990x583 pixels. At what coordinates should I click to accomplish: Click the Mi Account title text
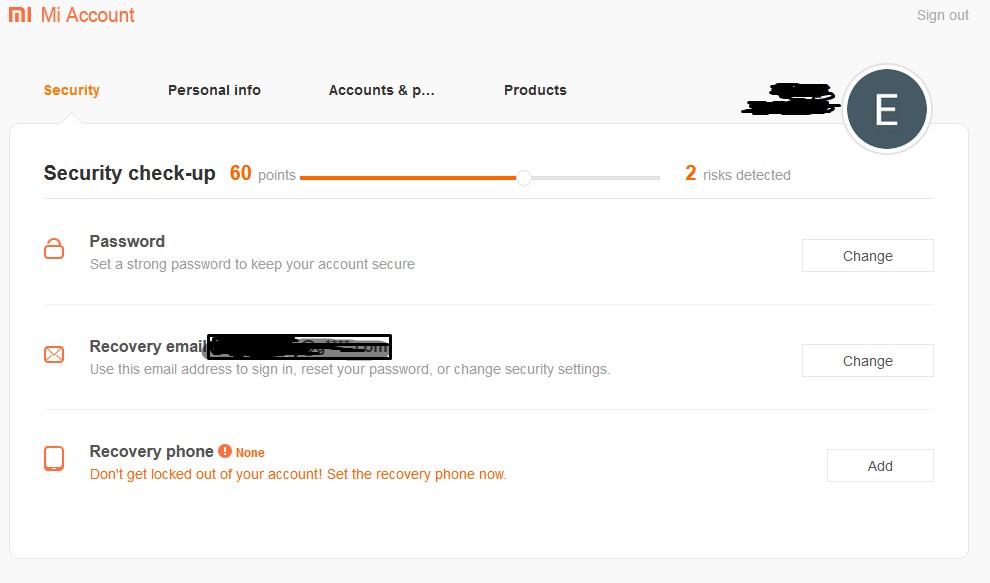[88, 15]
